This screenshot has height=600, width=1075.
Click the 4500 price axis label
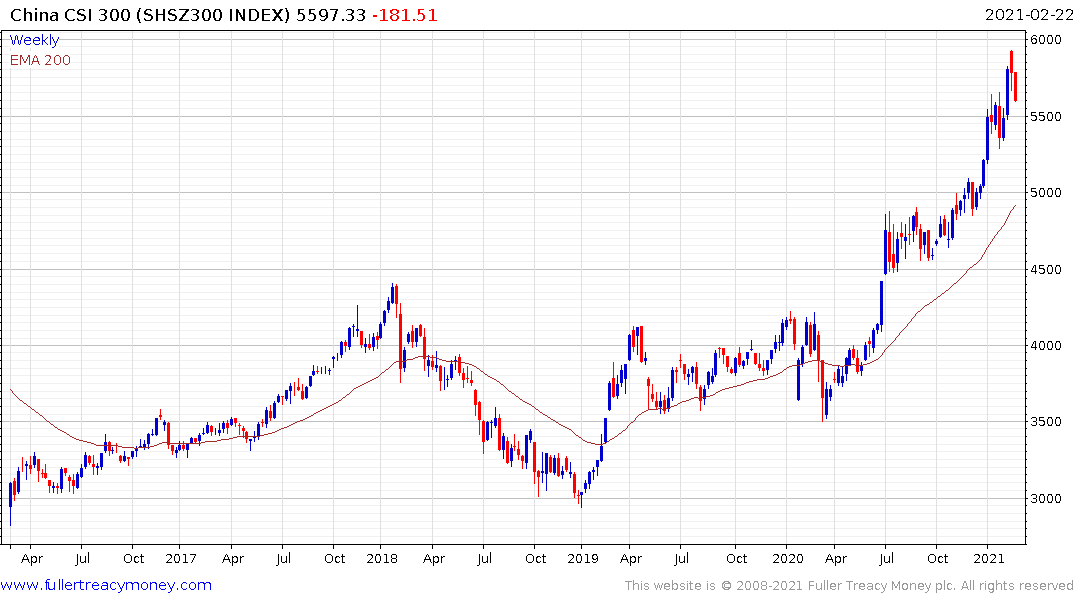(x=1046, y=269)
